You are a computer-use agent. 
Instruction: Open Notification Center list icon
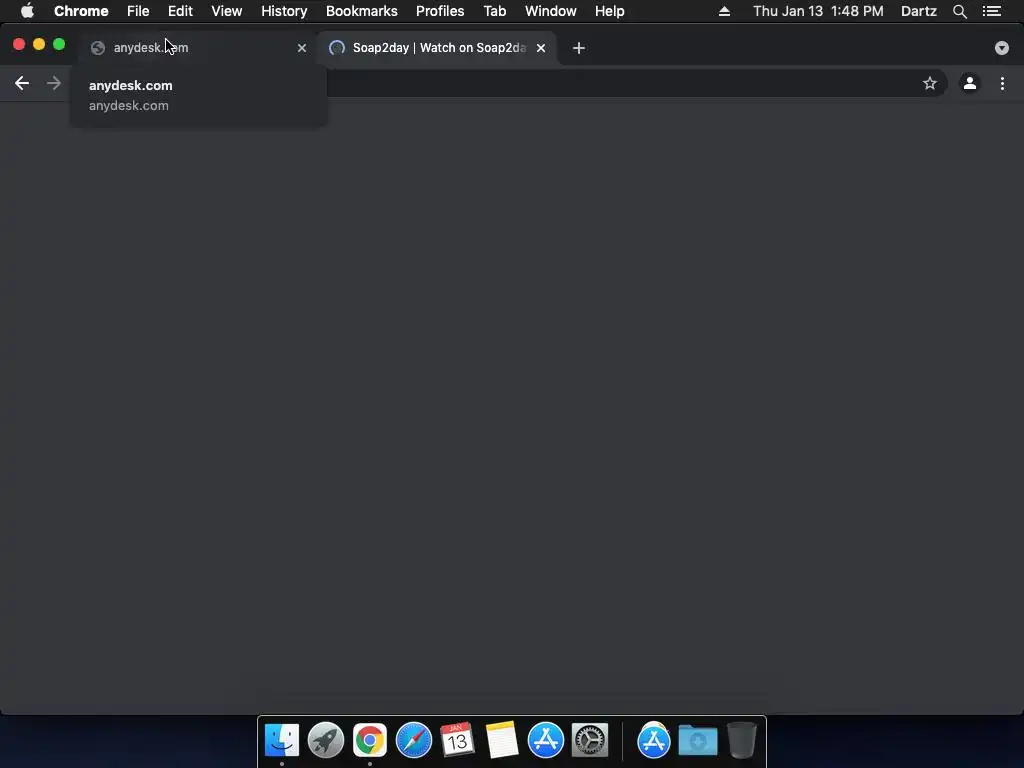coord(992,11)
